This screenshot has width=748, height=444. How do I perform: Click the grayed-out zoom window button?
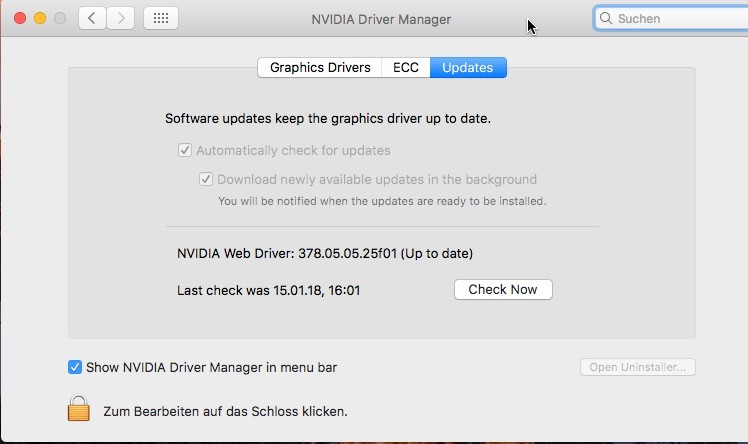60,18
